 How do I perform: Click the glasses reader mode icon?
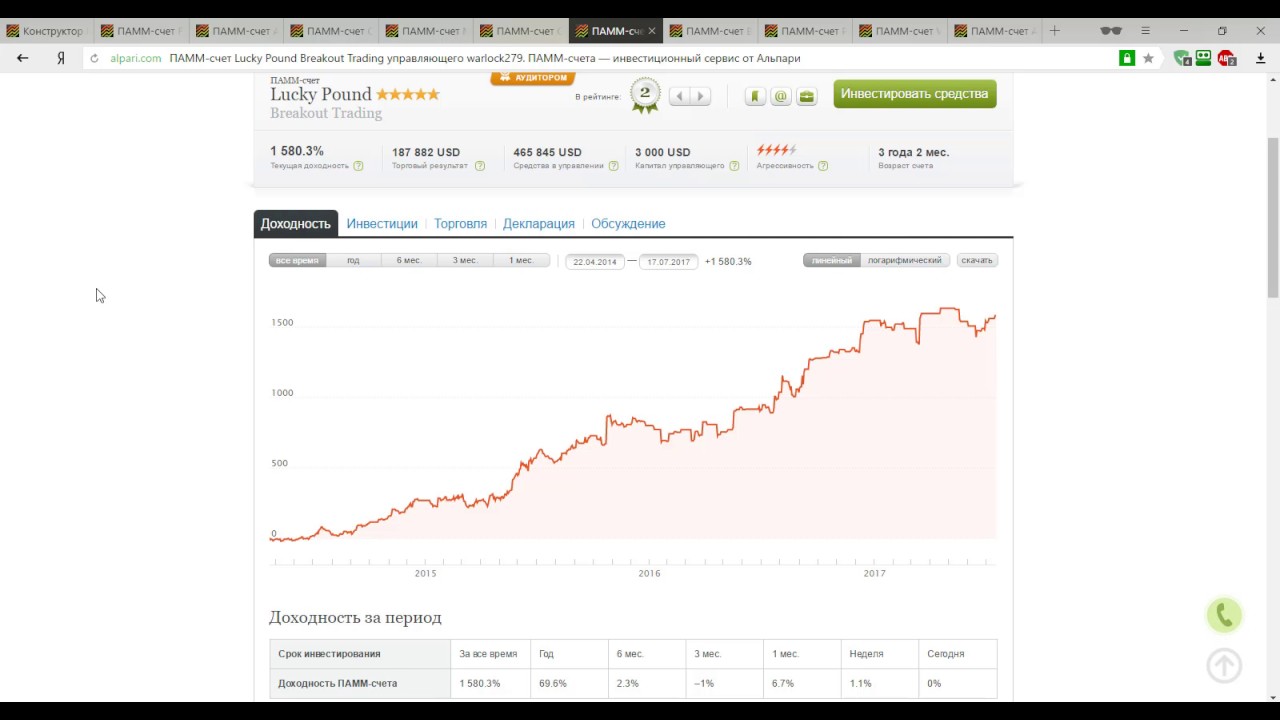click(1111, 31)
